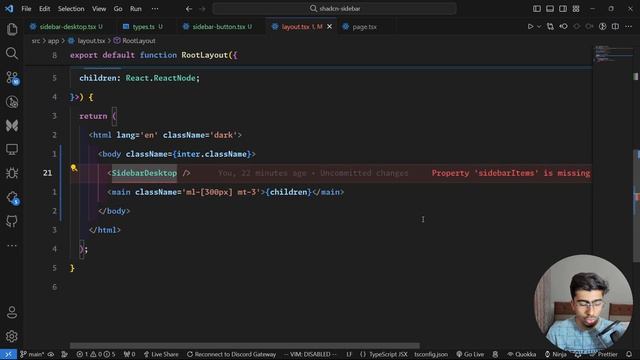Open the Explorer view in activity bar
This screenshot has height=360, width=640.
[12, 29]
